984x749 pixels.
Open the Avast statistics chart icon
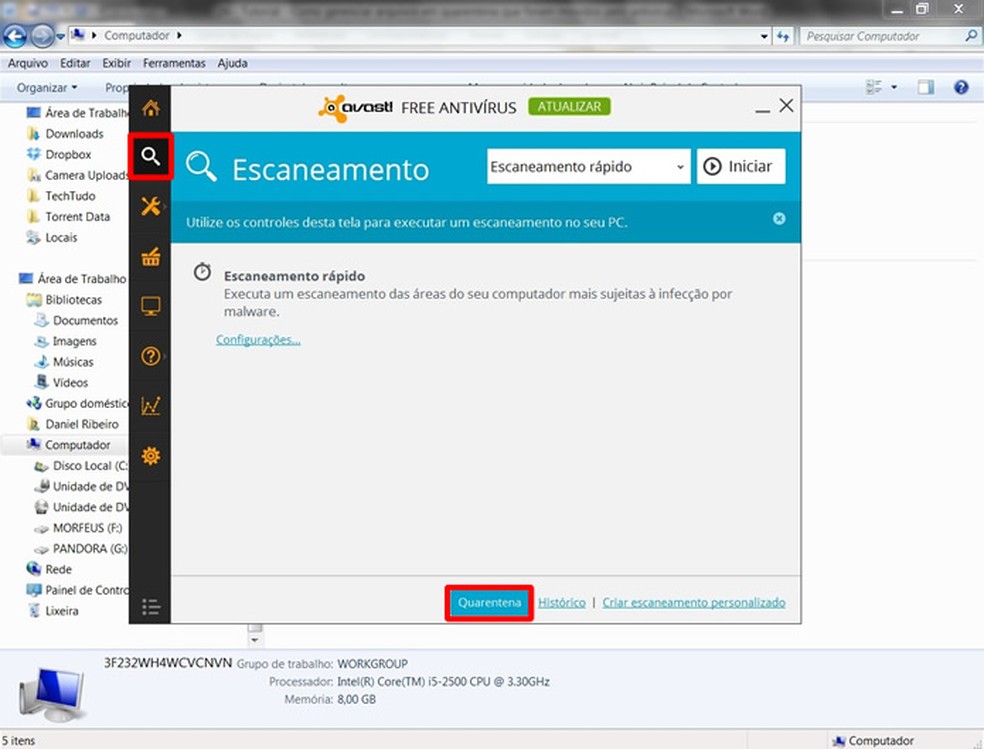click(151, 406)
